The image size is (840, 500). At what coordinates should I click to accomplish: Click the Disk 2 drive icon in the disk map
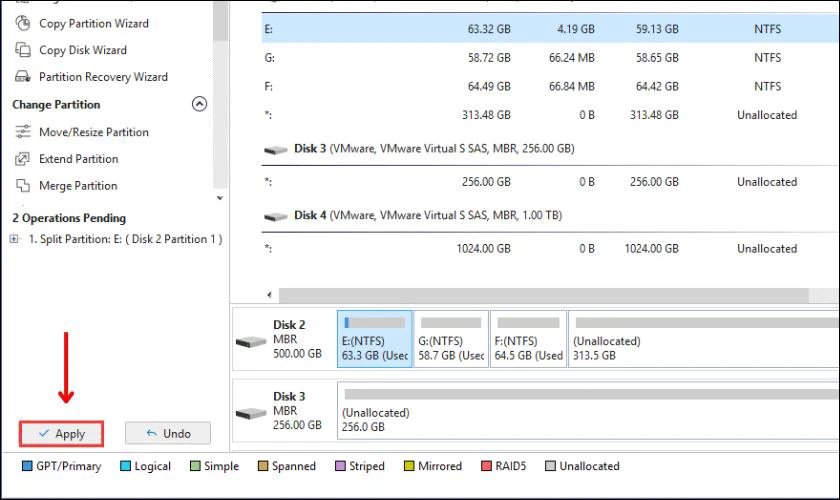coord(251,341)
